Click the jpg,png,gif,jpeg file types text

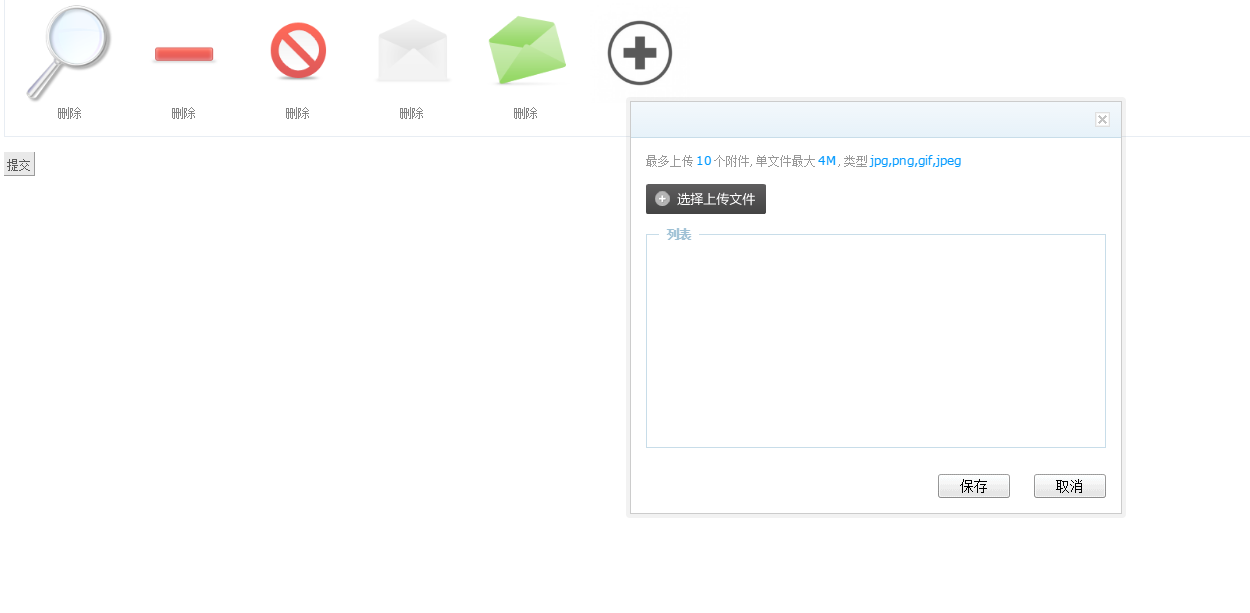click(x=916, y=161)
